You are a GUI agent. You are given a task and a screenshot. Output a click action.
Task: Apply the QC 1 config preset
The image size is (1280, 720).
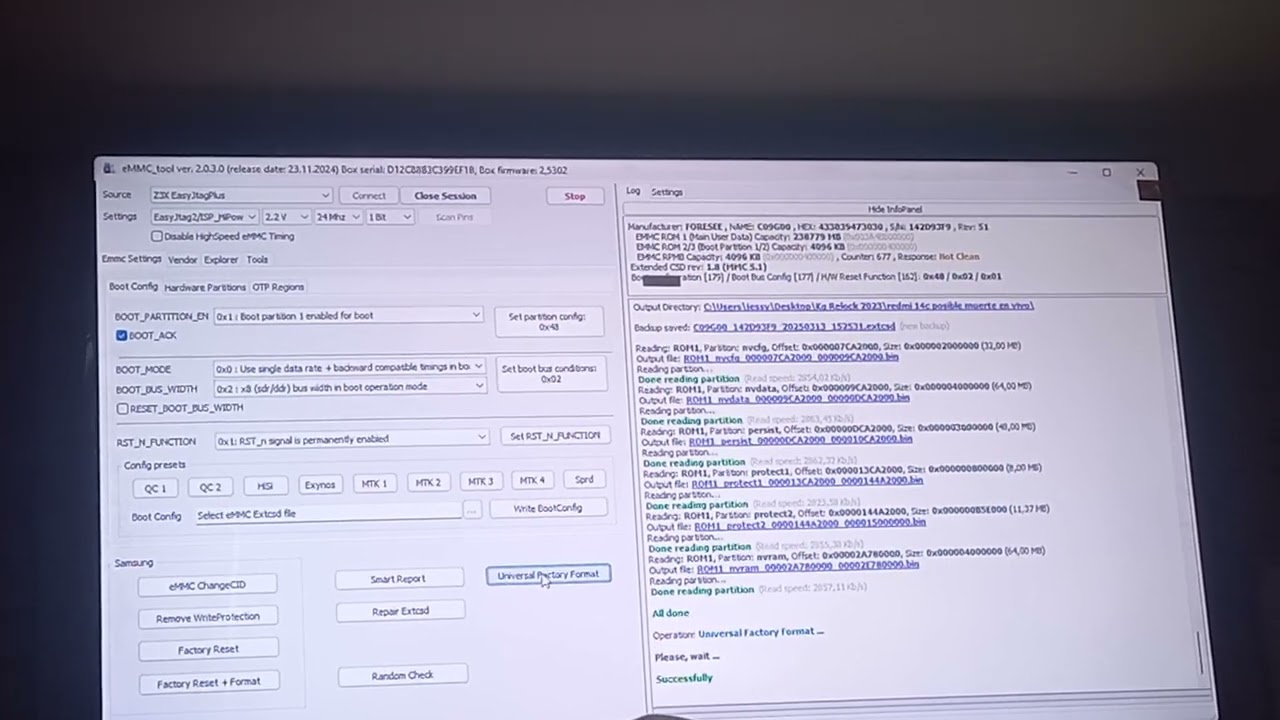(155, 487)
